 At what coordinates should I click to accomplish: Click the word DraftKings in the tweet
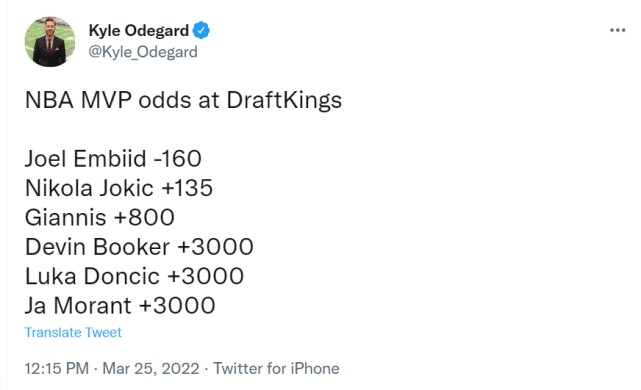coord(284,101)
